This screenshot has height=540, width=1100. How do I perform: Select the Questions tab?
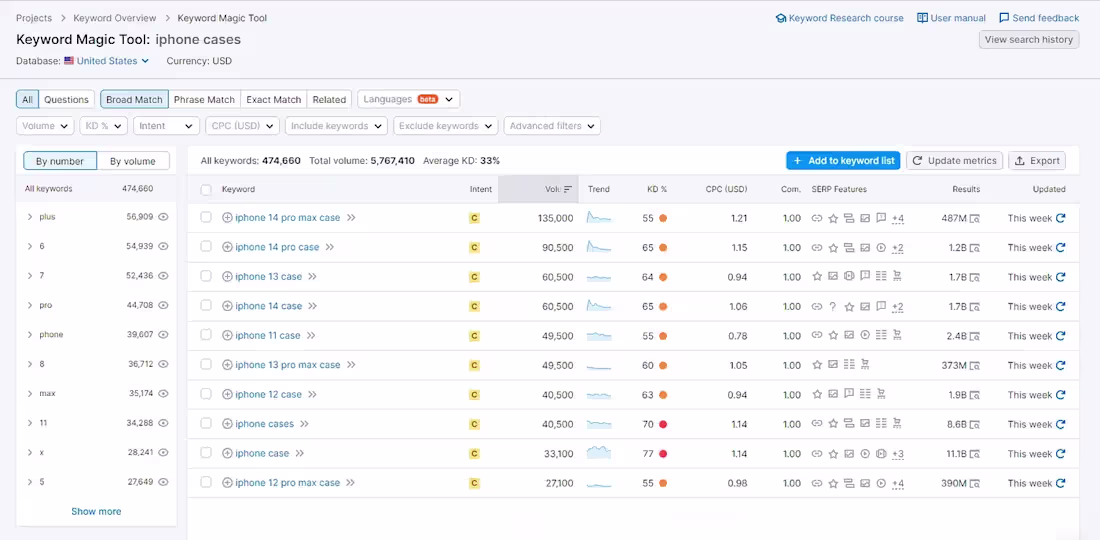click(x=67, y=100)
